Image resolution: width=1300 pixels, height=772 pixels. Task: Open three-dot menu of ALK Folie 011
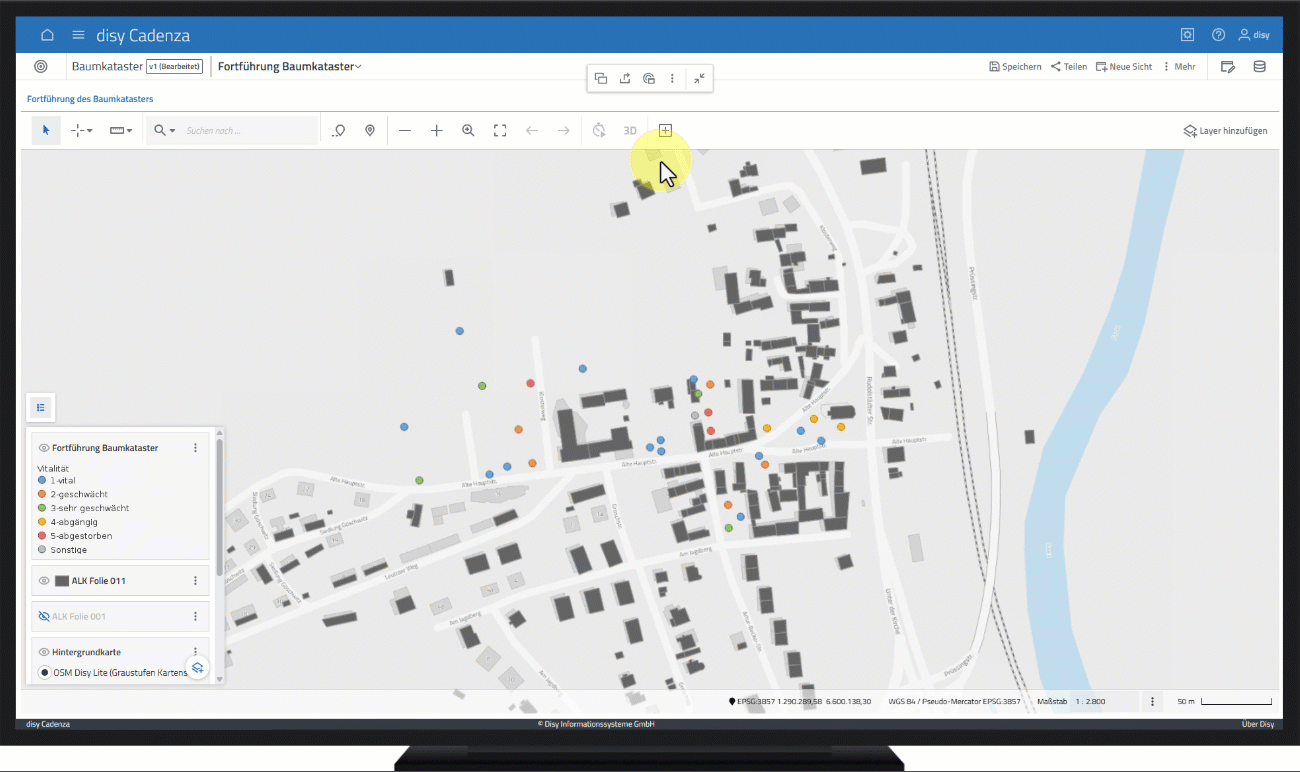click(x=196, y=581)
